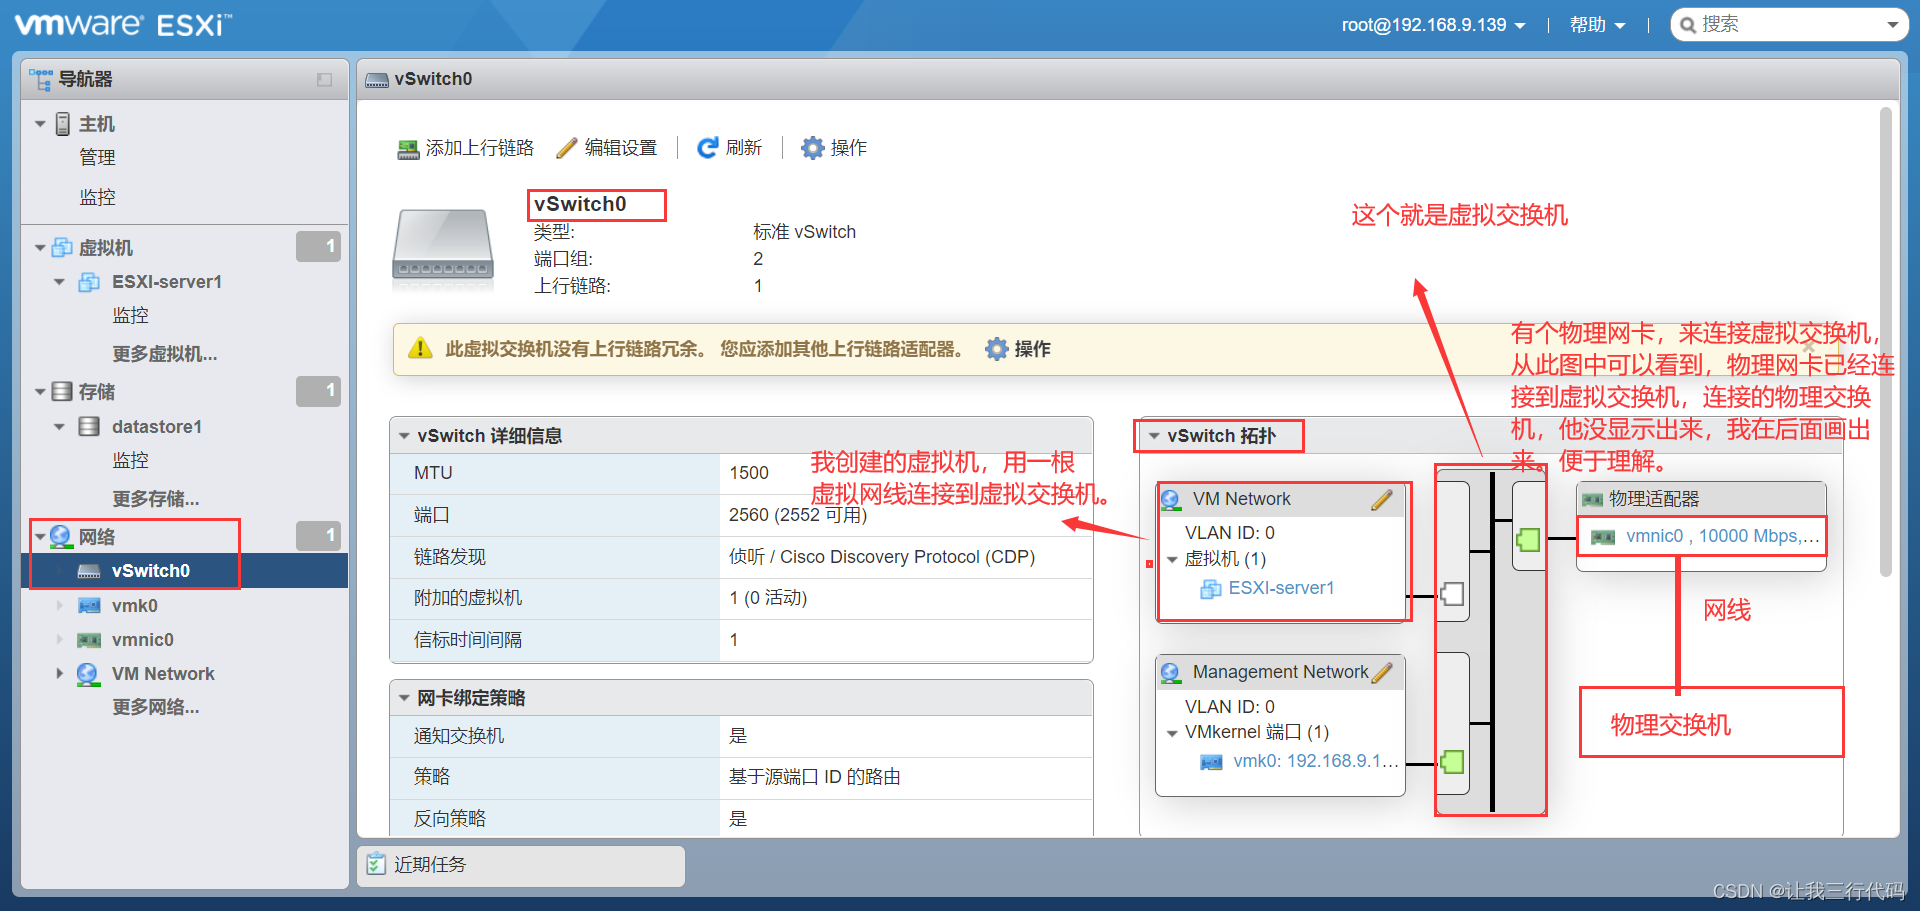Click the Refresh (刷新) icon
Screen dimensions: 1920x911
pos(708,148)
